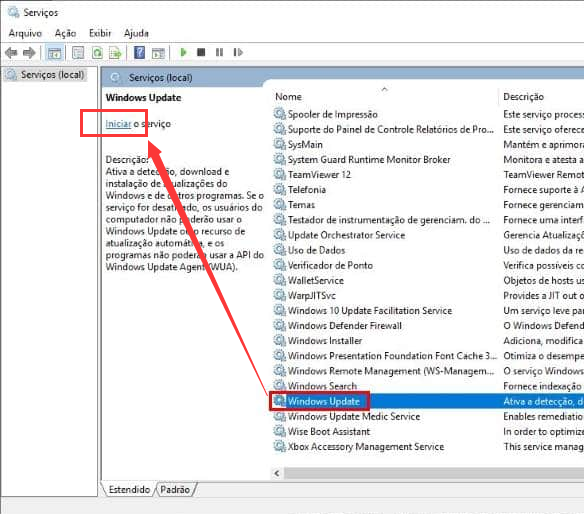Switch to the Estendido tab
Image resolution: width=584 pixels, height=514 pixels.
[129, 489]
